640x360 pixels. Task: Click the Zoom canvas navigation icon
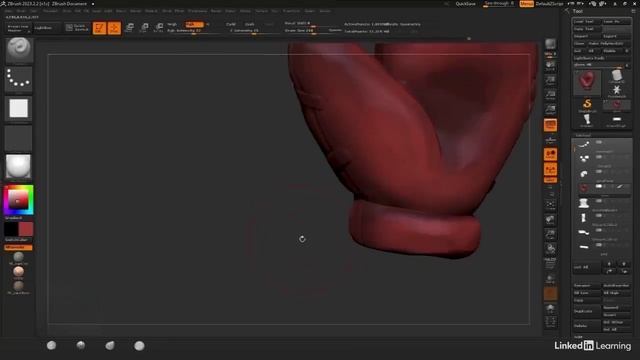pyautogui.click(x=550, y=80)
